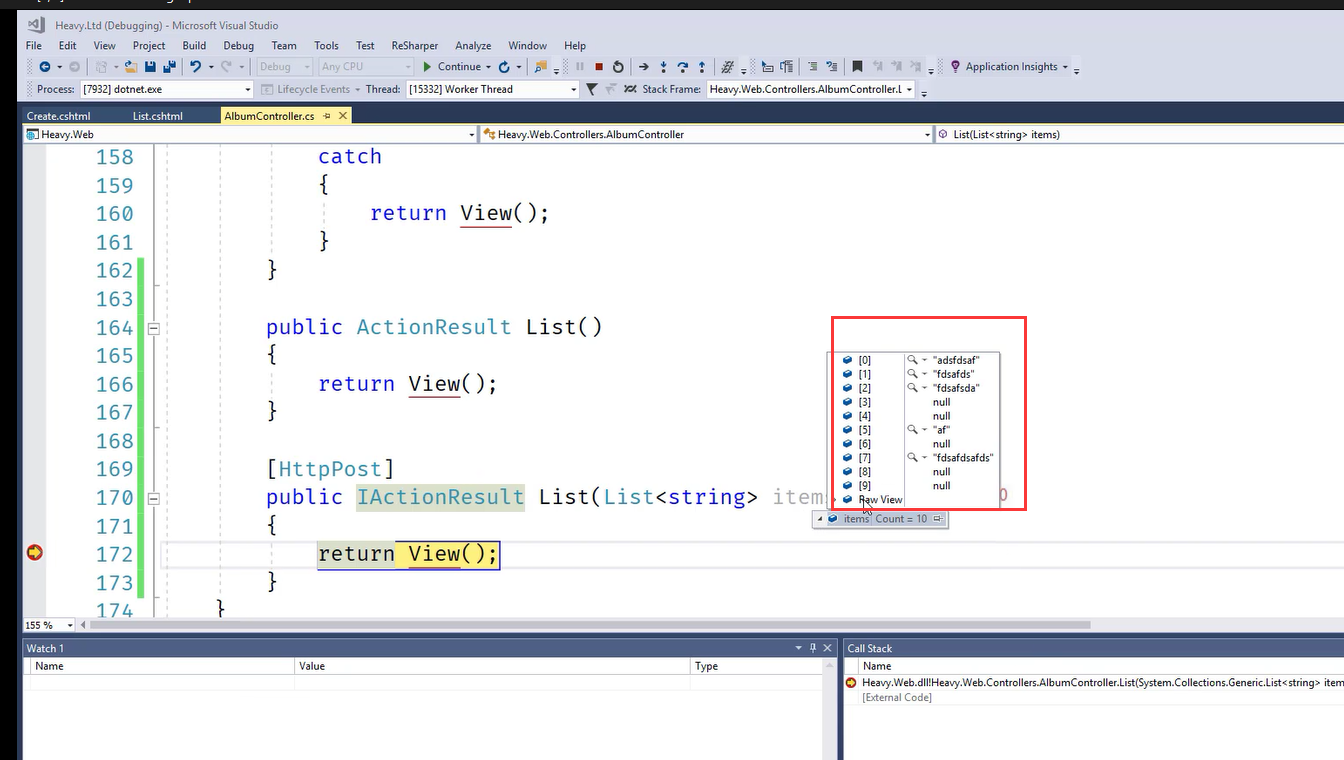Open the File menu

coord(34,45)
